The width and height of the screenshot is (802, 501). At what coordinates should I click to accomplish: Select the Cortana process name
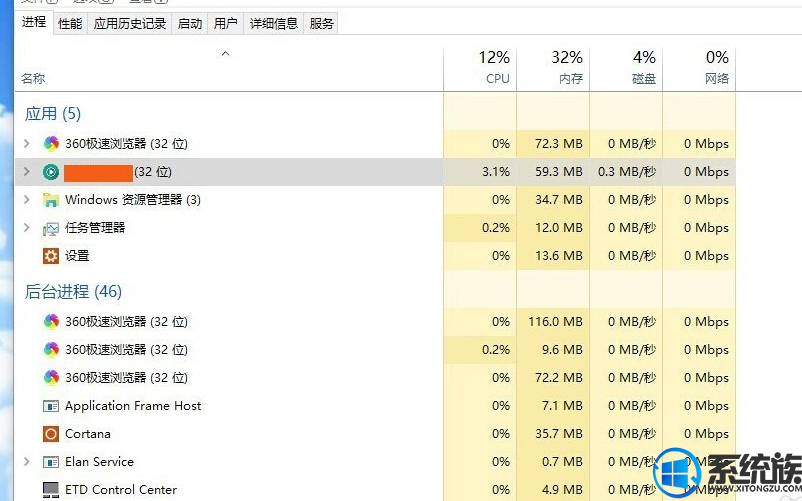87,434
